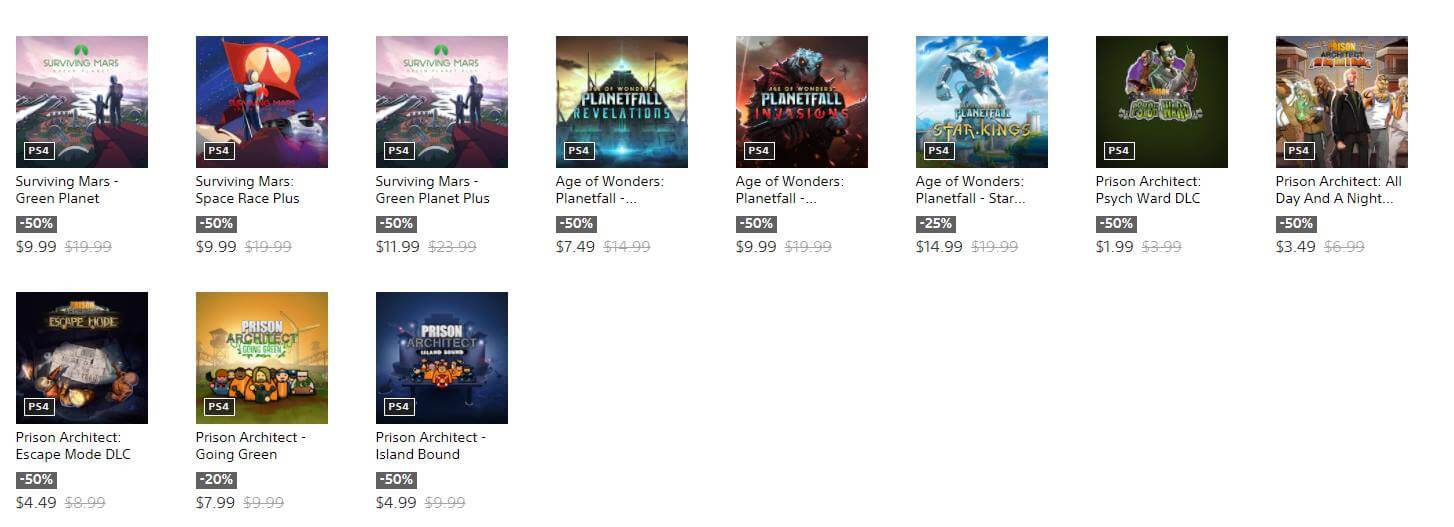This screenshot has width=1454, height=527.
Task: Click the Surviving Mars: Space Race Plus title
Action: click(248, 190)
